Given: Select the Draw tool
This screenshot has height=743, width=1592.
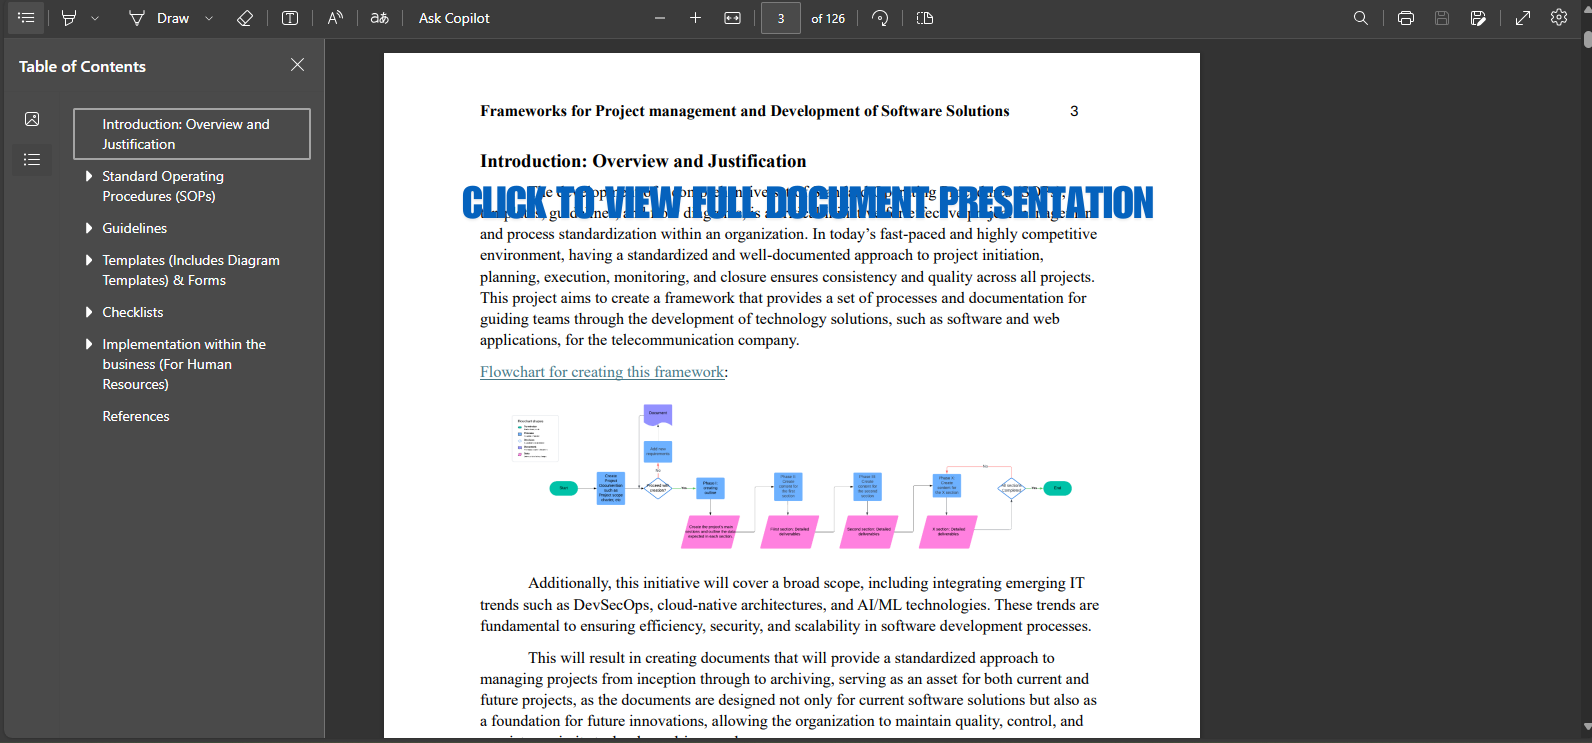Looking at the screenshot, I should [159, 18].
